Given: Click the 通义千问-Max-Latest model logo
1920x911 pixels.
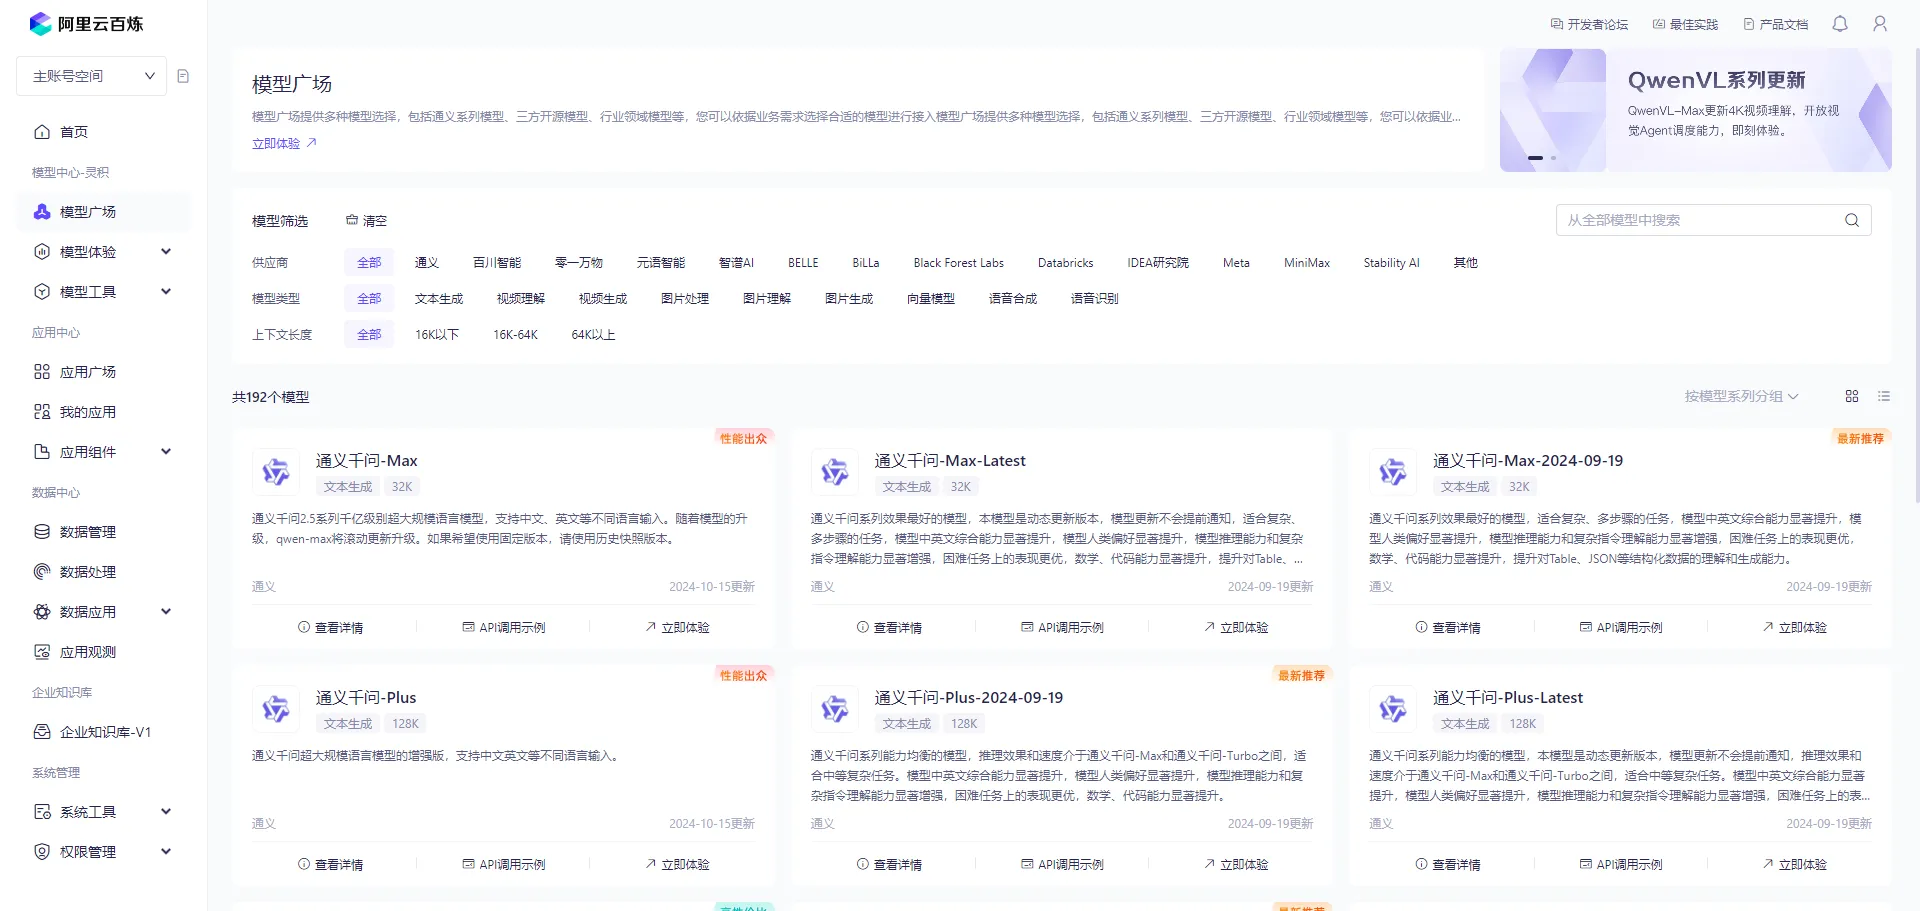Looking at the screenshot, I should (835, 472).
